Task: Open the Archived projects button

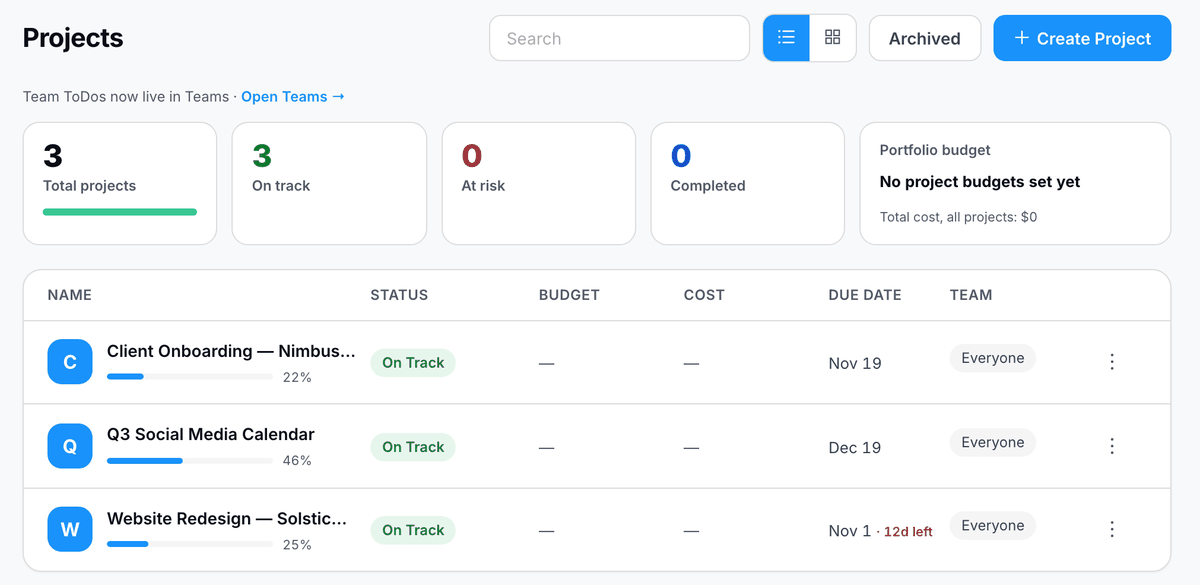Action: (925, 38)
